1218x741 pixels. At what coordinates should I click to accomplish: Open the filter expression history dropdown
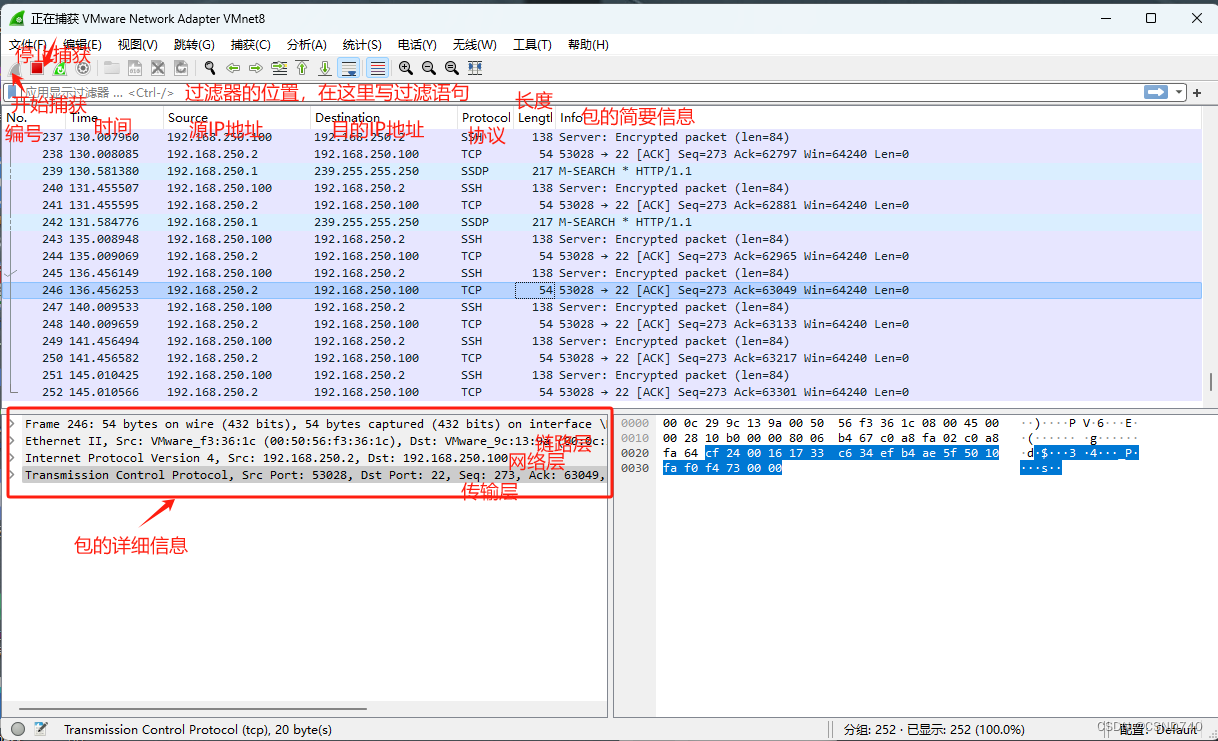(x=1178, y=92)
